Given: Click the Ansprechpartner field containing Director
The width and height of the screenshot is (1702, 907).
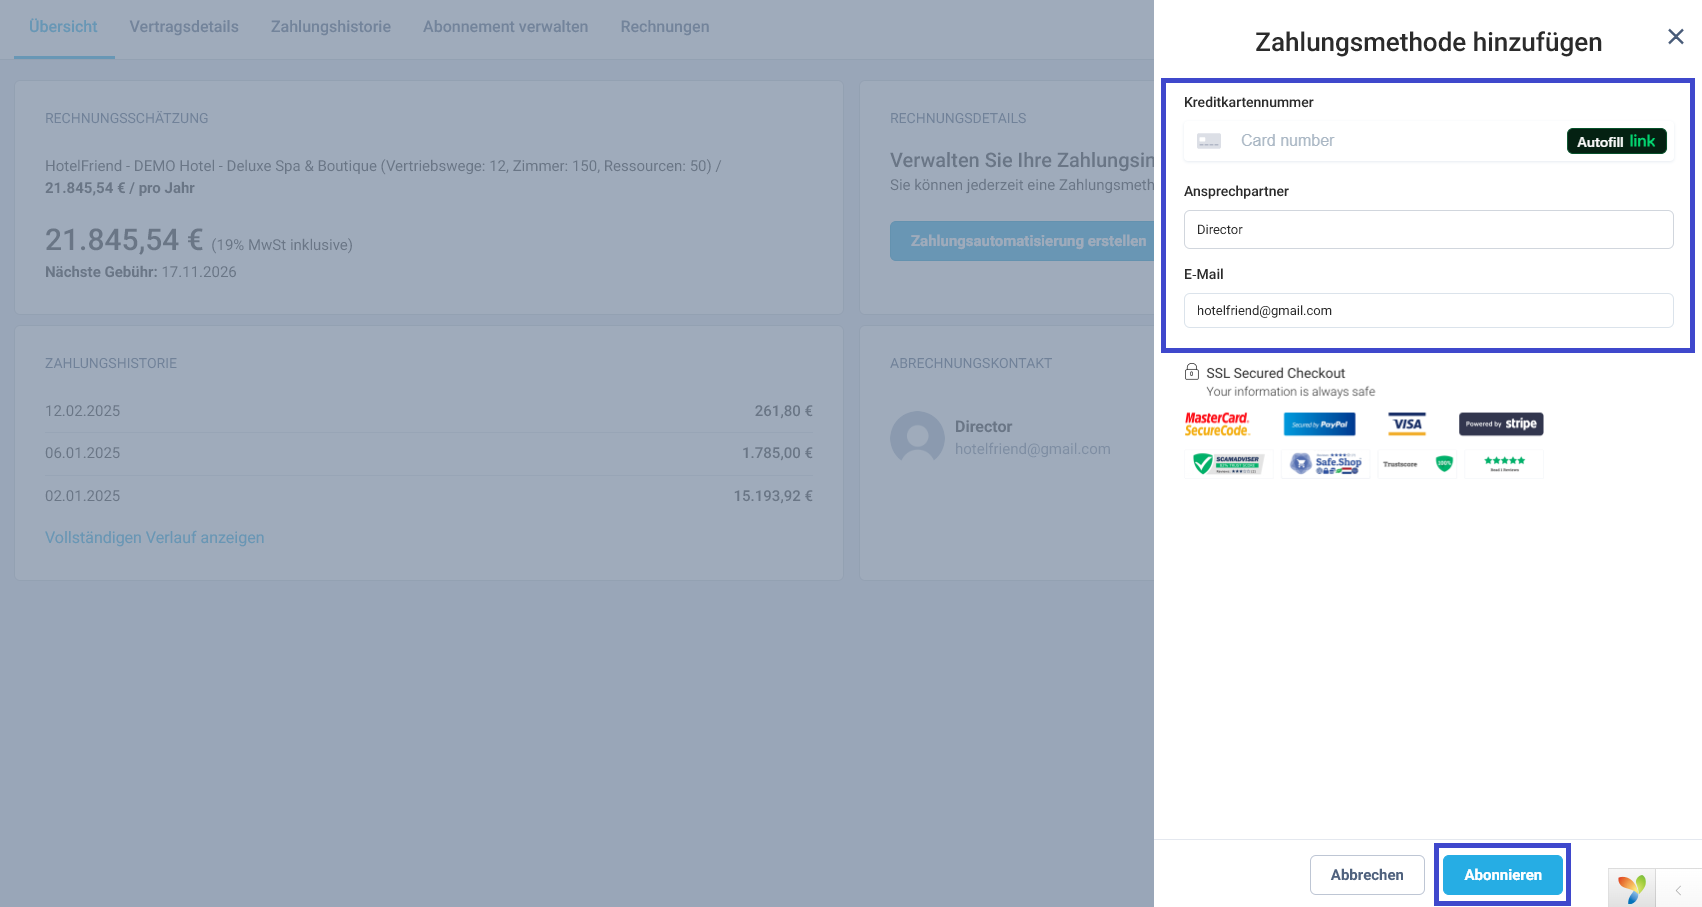Looking at the screenshot, I should click(1428, 229).
